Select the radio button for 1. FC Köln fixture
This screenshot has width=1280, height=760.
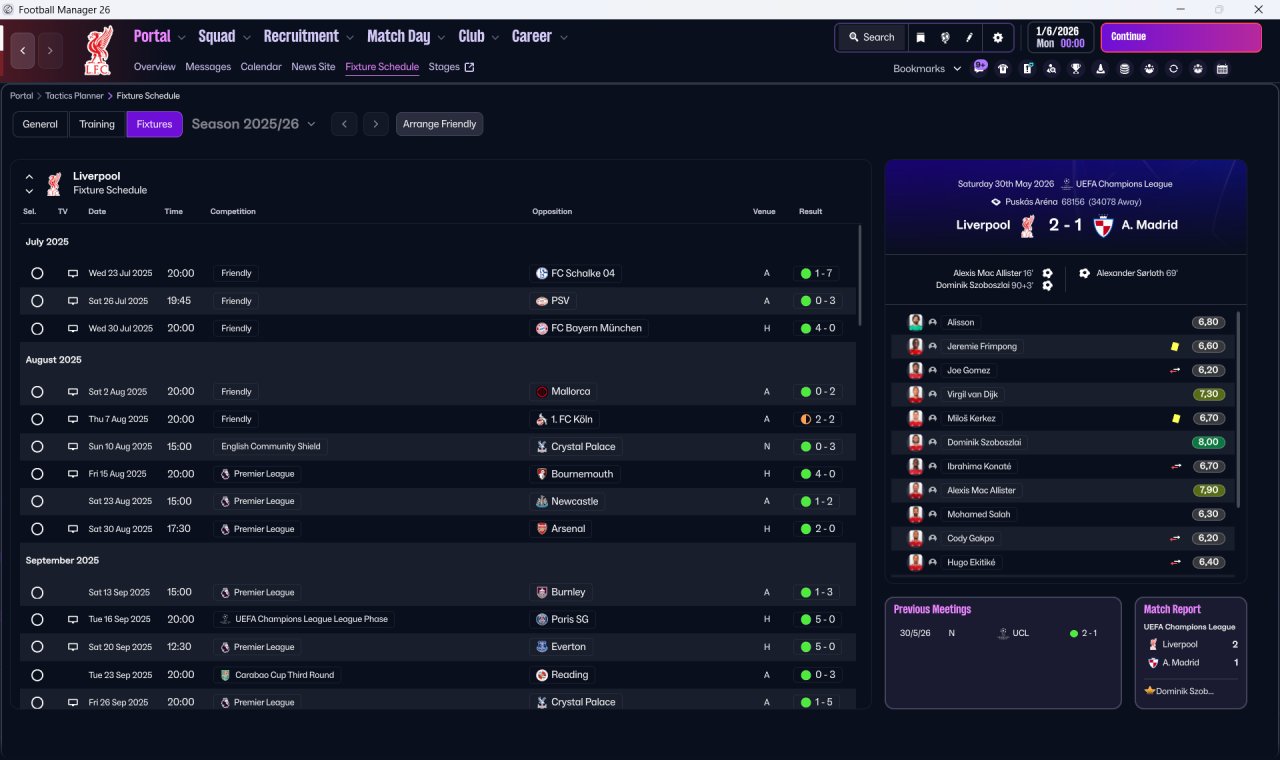[x=37, y=419]
